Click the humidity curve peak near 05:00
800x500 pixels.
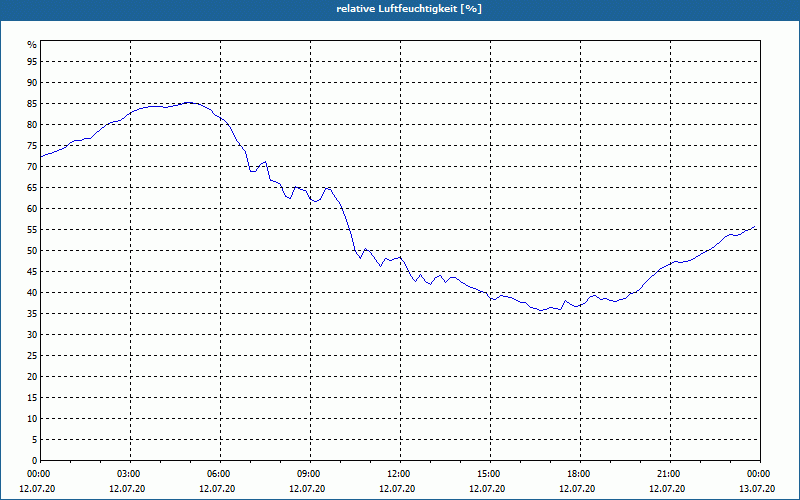coord(188,103)
